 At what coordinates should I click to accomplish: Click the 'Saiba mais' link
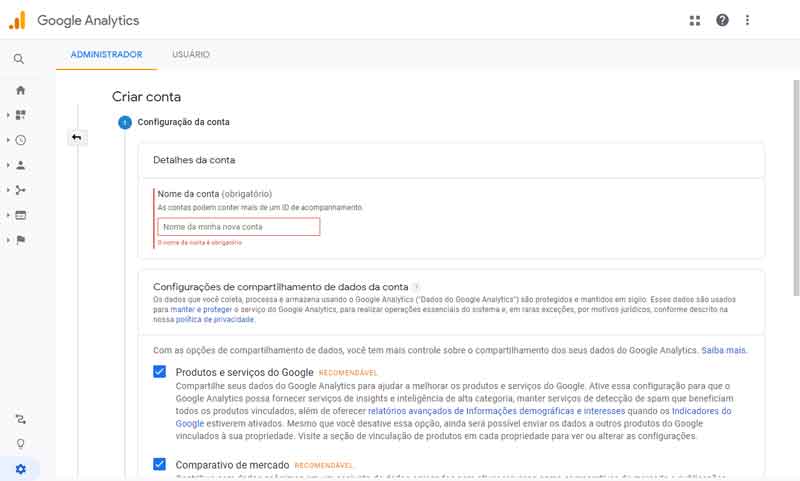click(723, 350)
